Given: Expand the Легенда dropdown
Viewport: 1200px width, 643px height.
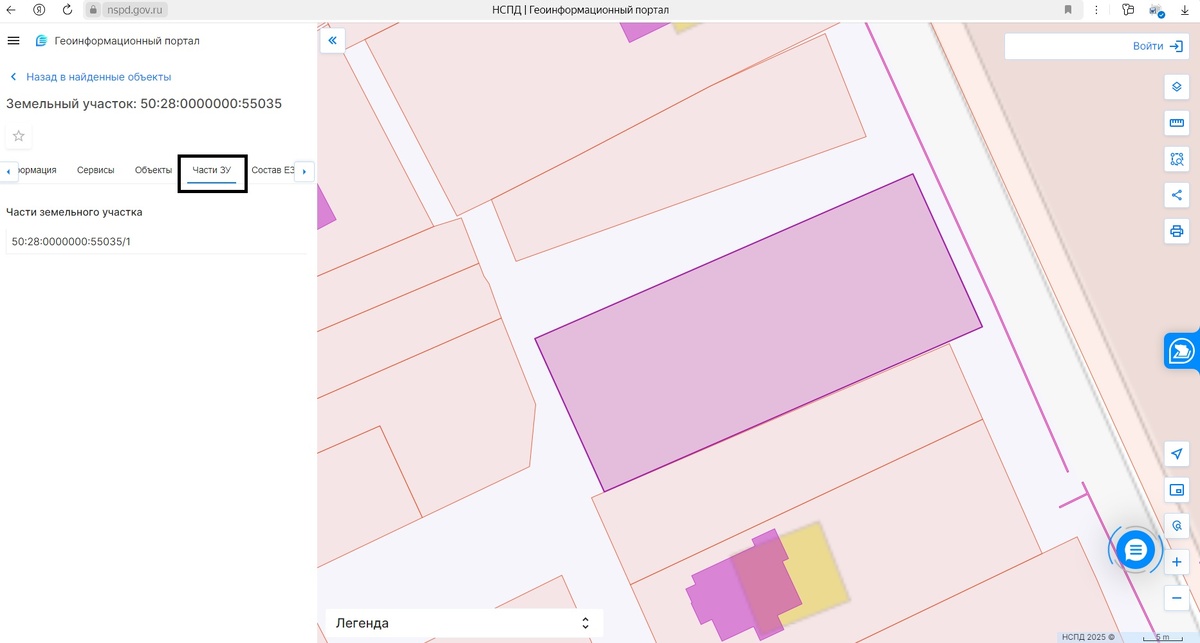Looking at the screenshot, I should [x=464, y=623].
